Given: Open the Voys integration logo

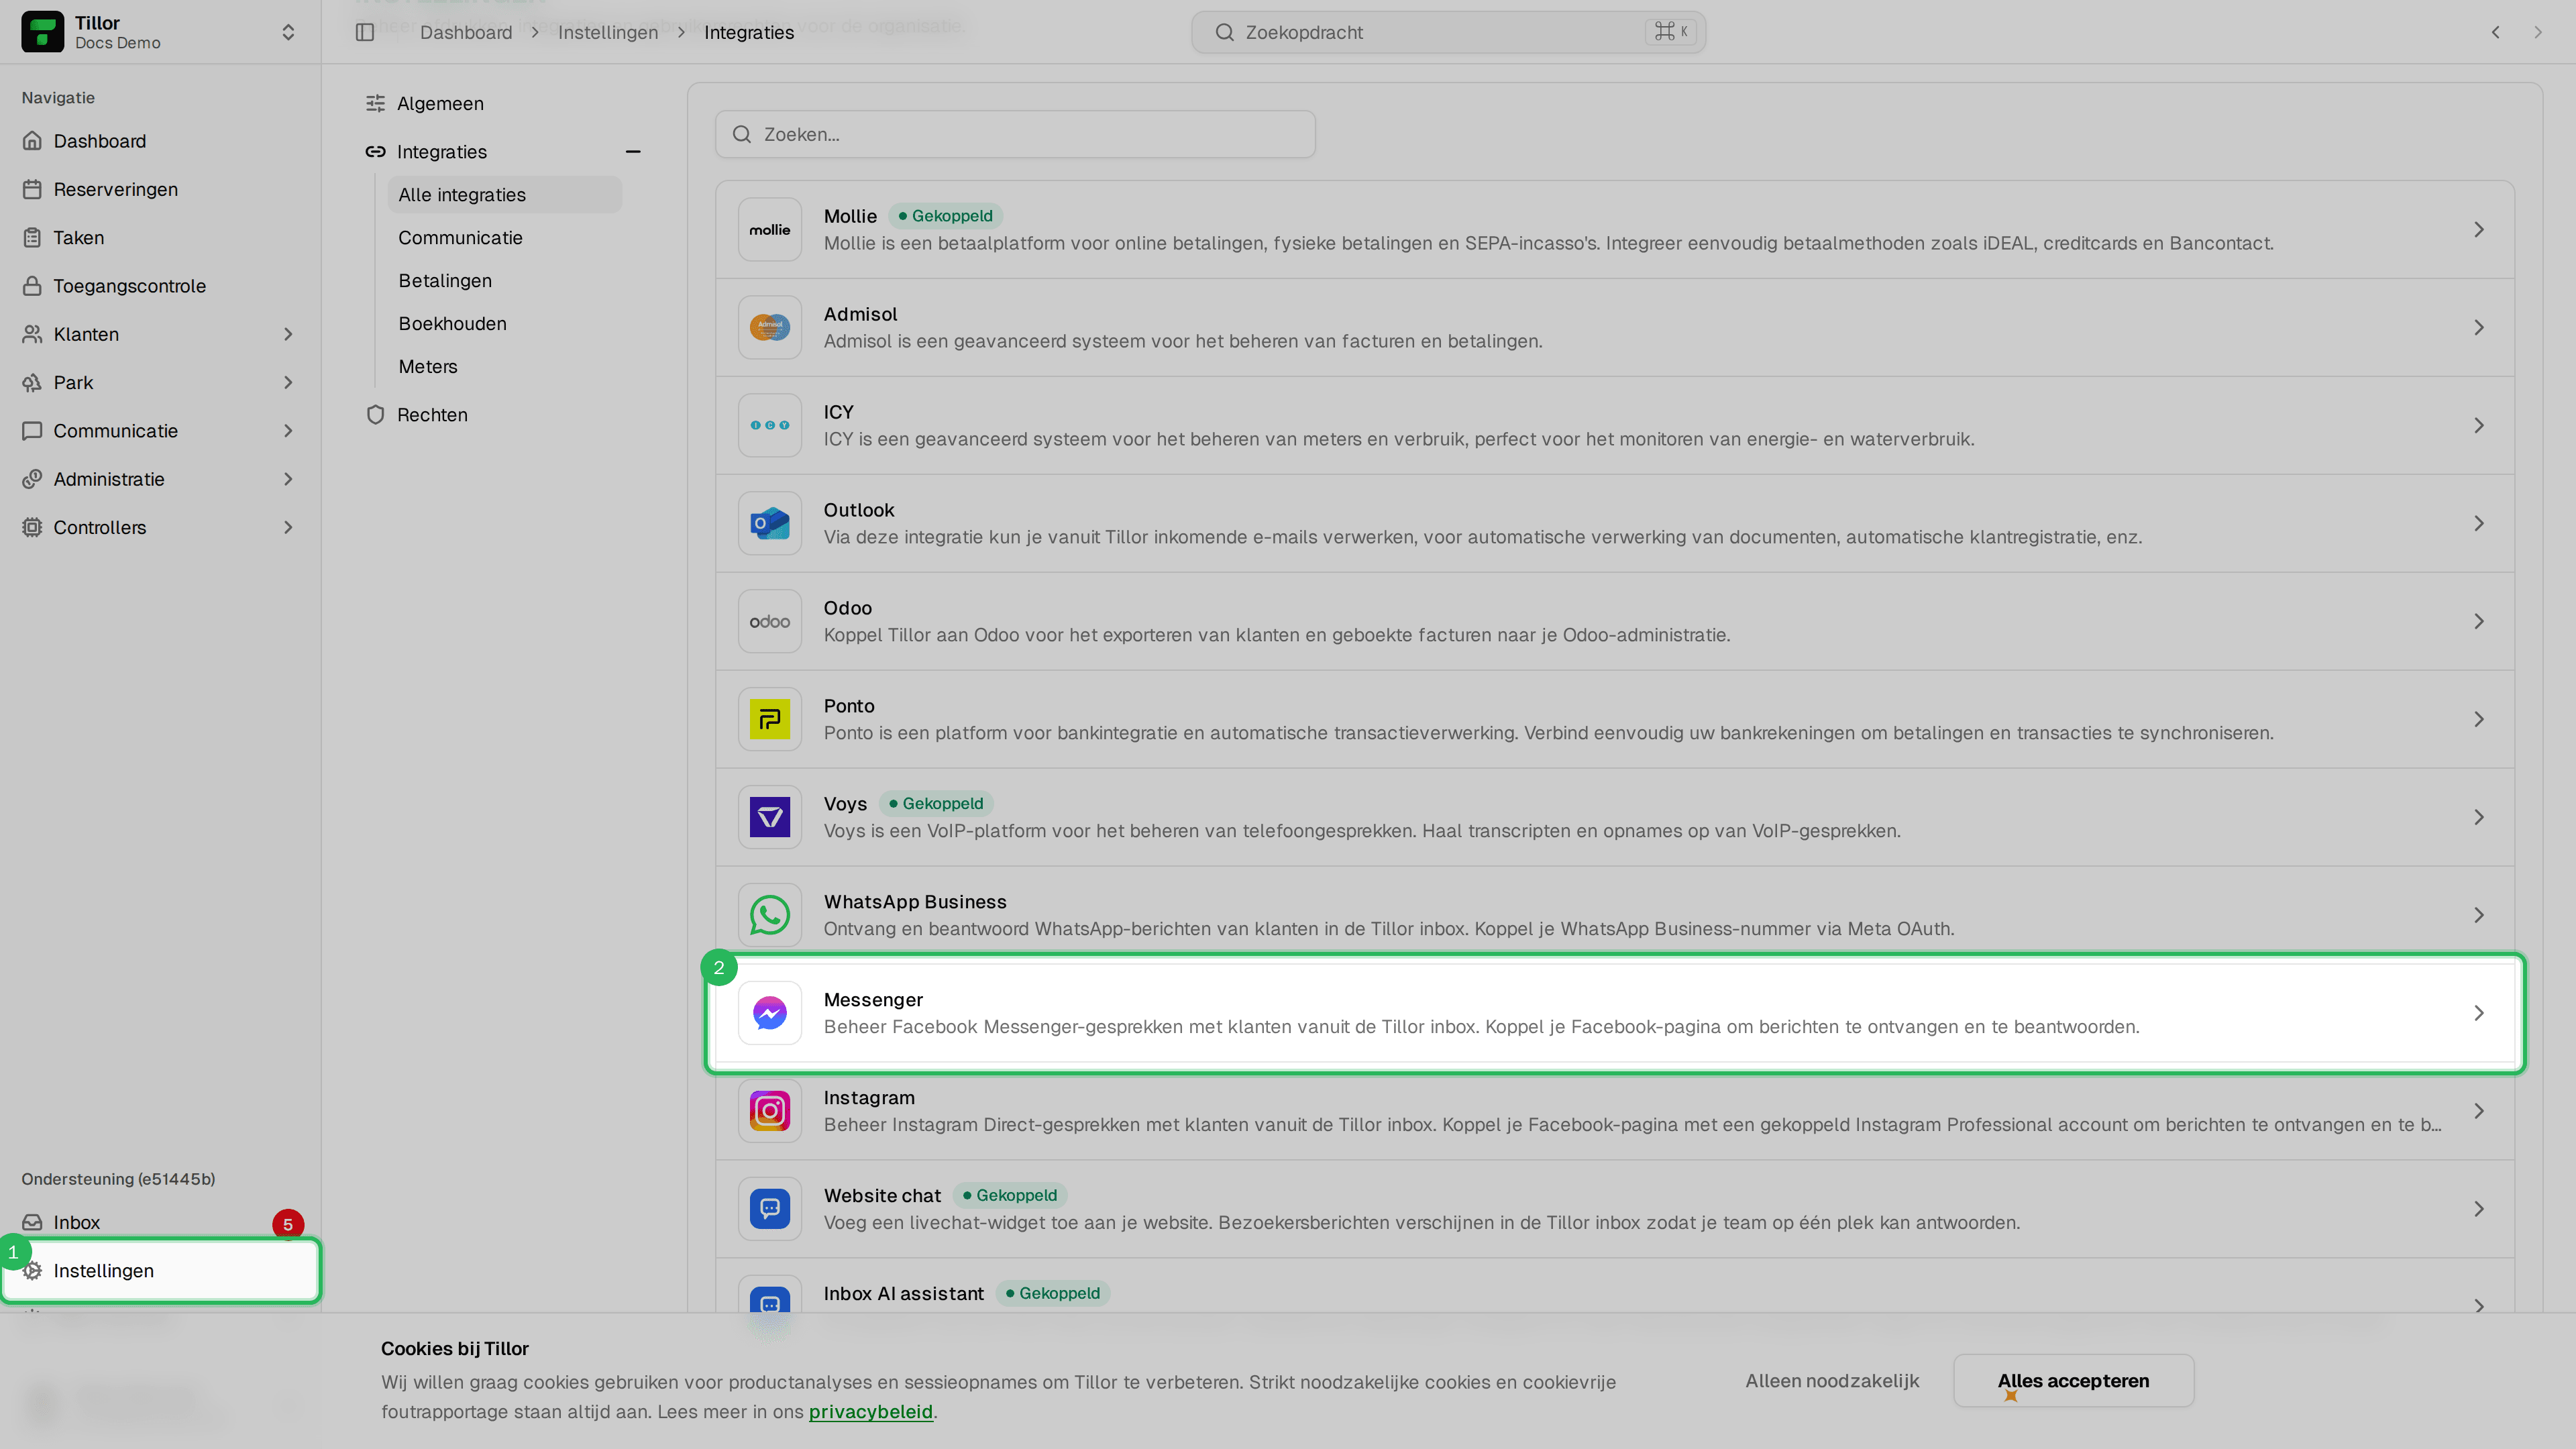Looking at the screenshot, I should [x=770, y=817].
